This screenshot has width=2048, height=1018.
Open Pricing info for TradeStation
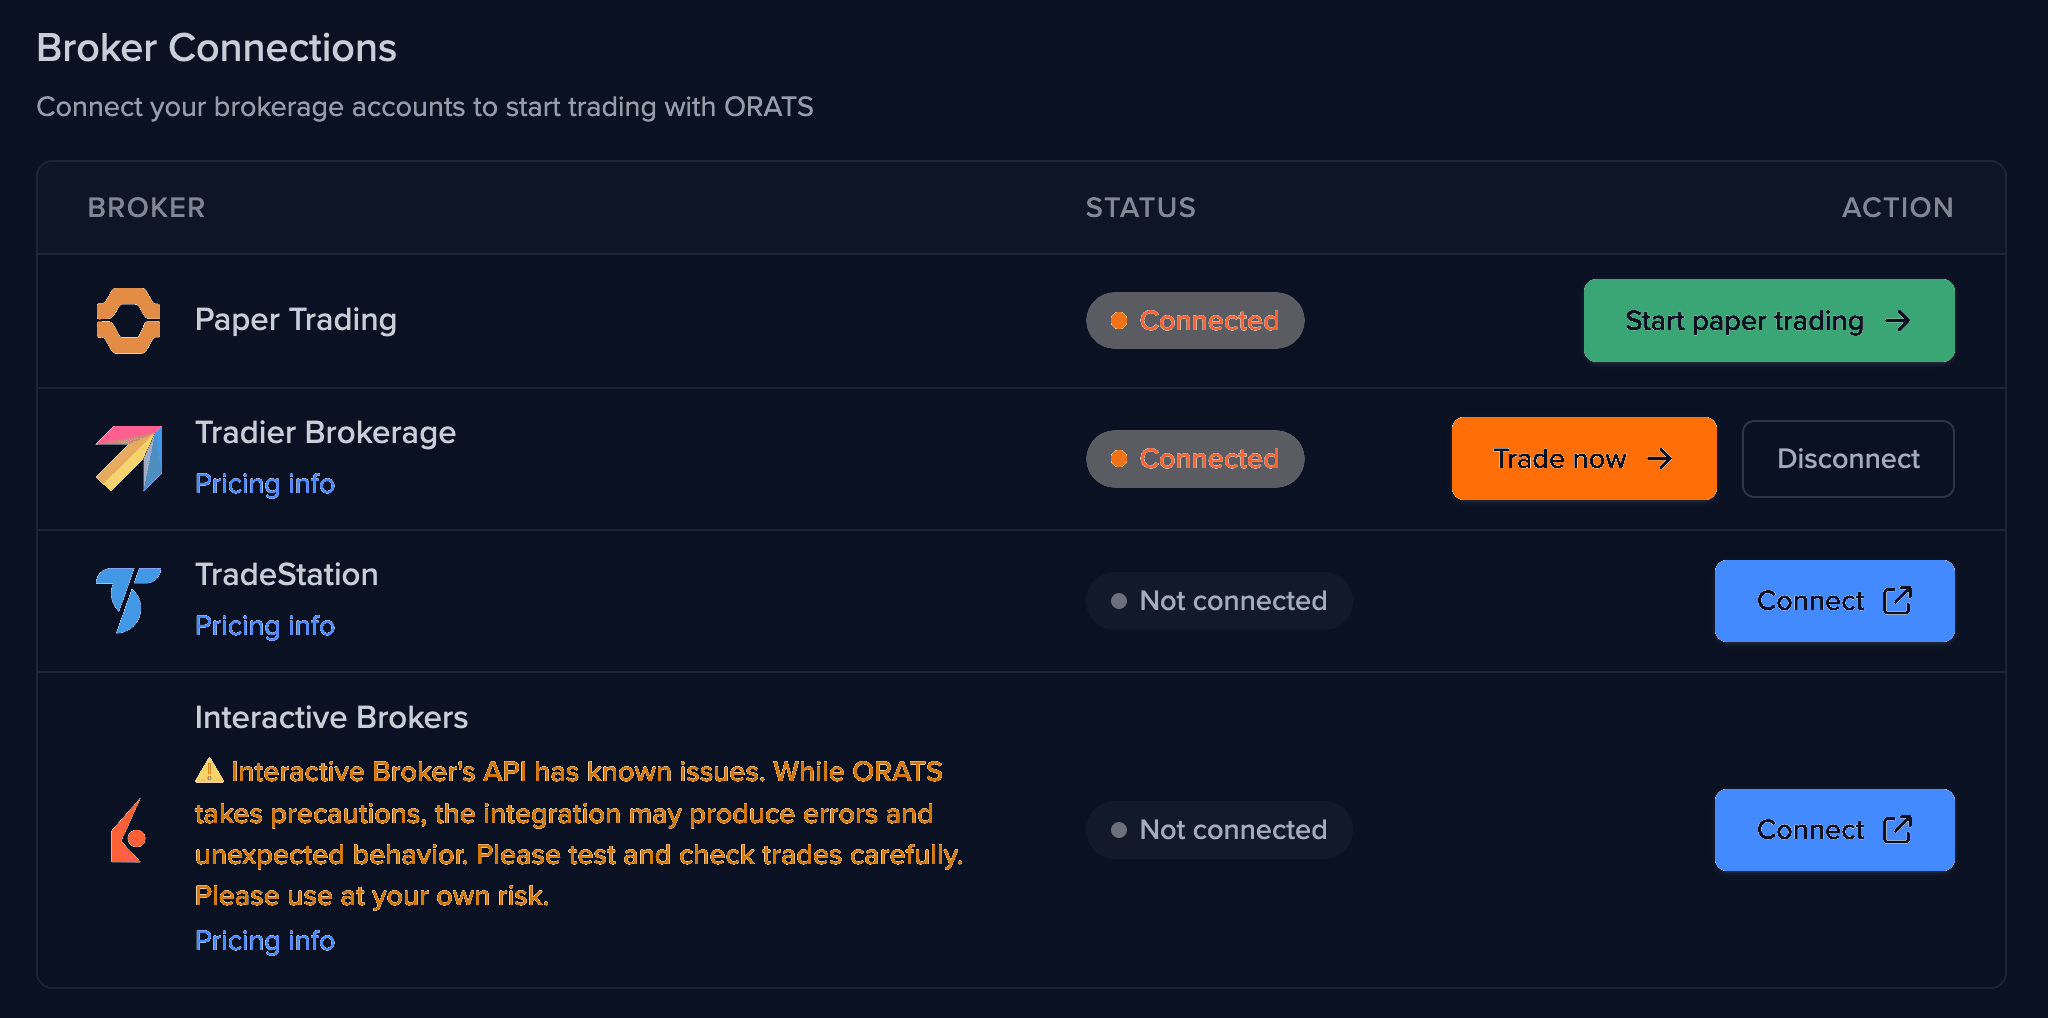coord(265,626)
